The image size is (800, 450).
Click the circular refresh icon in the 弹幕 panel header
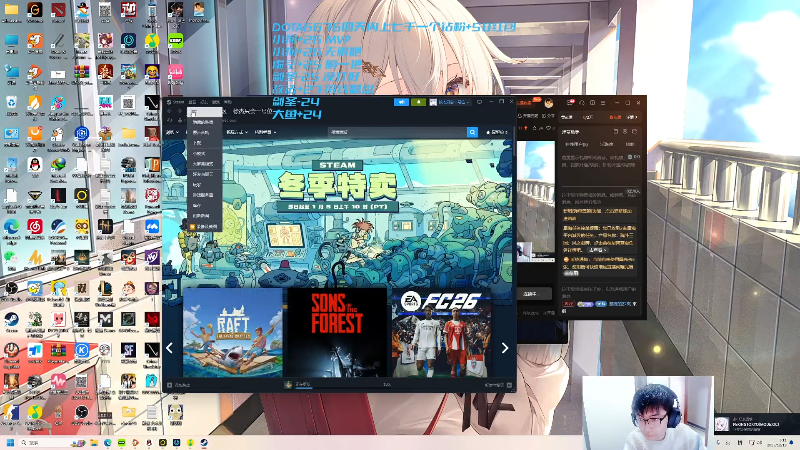[x=634, y=131]
